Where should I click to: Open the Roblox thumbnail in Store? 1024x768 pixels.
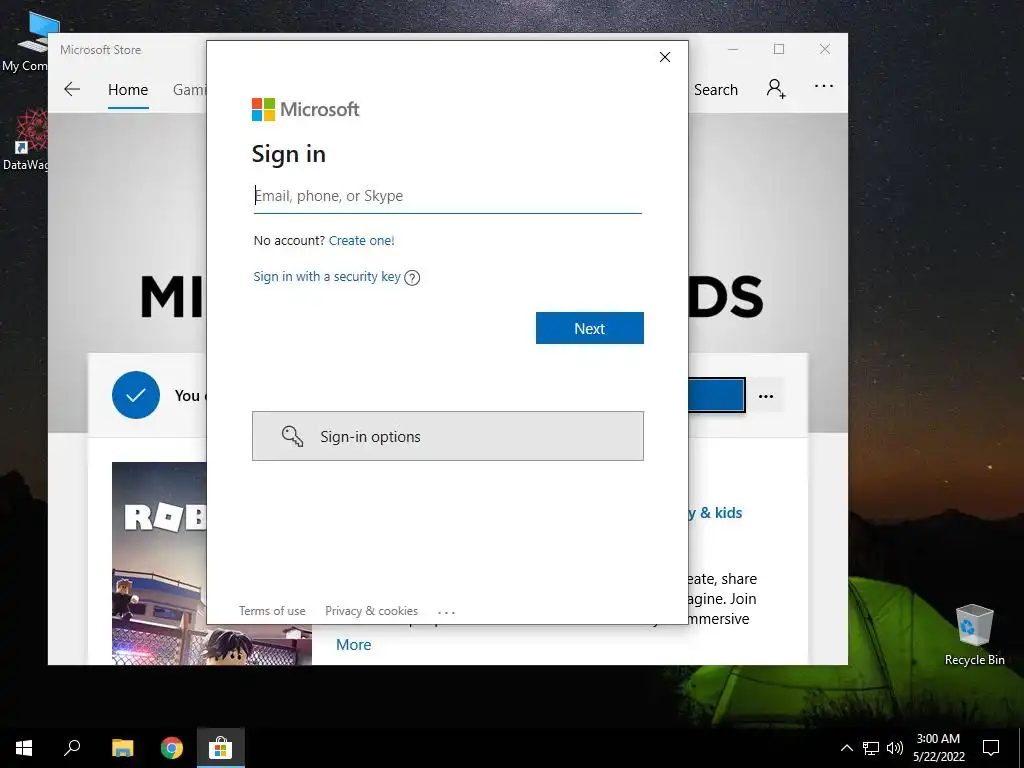pos(159,564)
